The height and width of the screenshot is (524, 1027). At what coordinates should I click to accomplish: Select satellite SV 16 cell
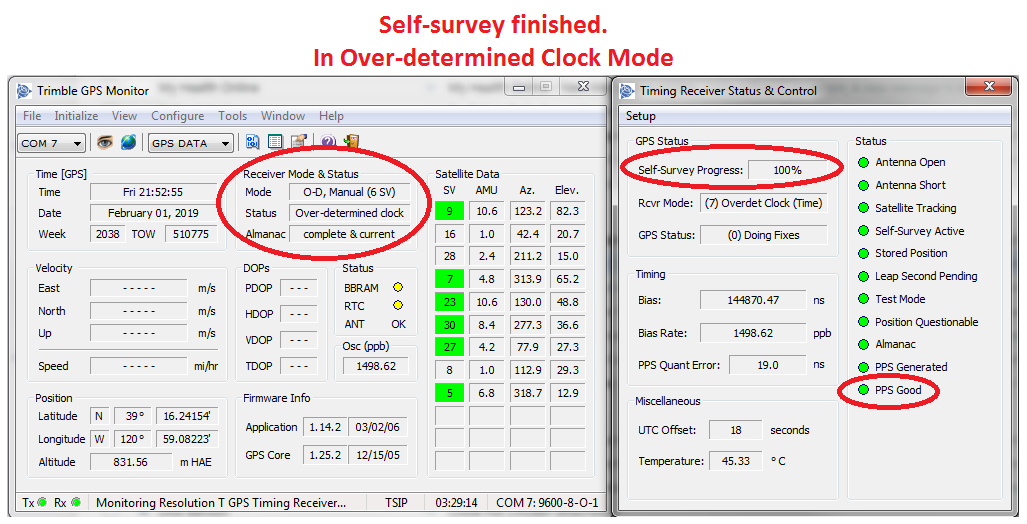[x=449, y=234]
